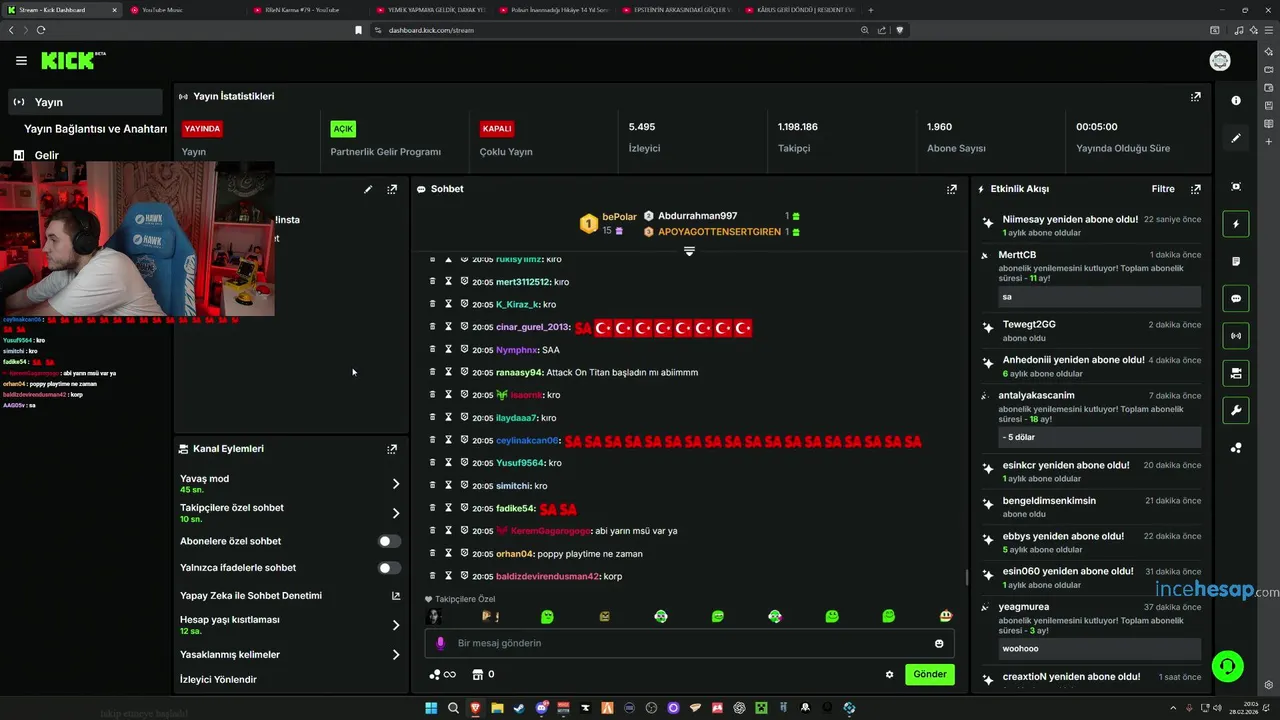Timeout user Nymphnx with the hourglass icon
Screen dimensions: 1280x720
tap(449, 350)
